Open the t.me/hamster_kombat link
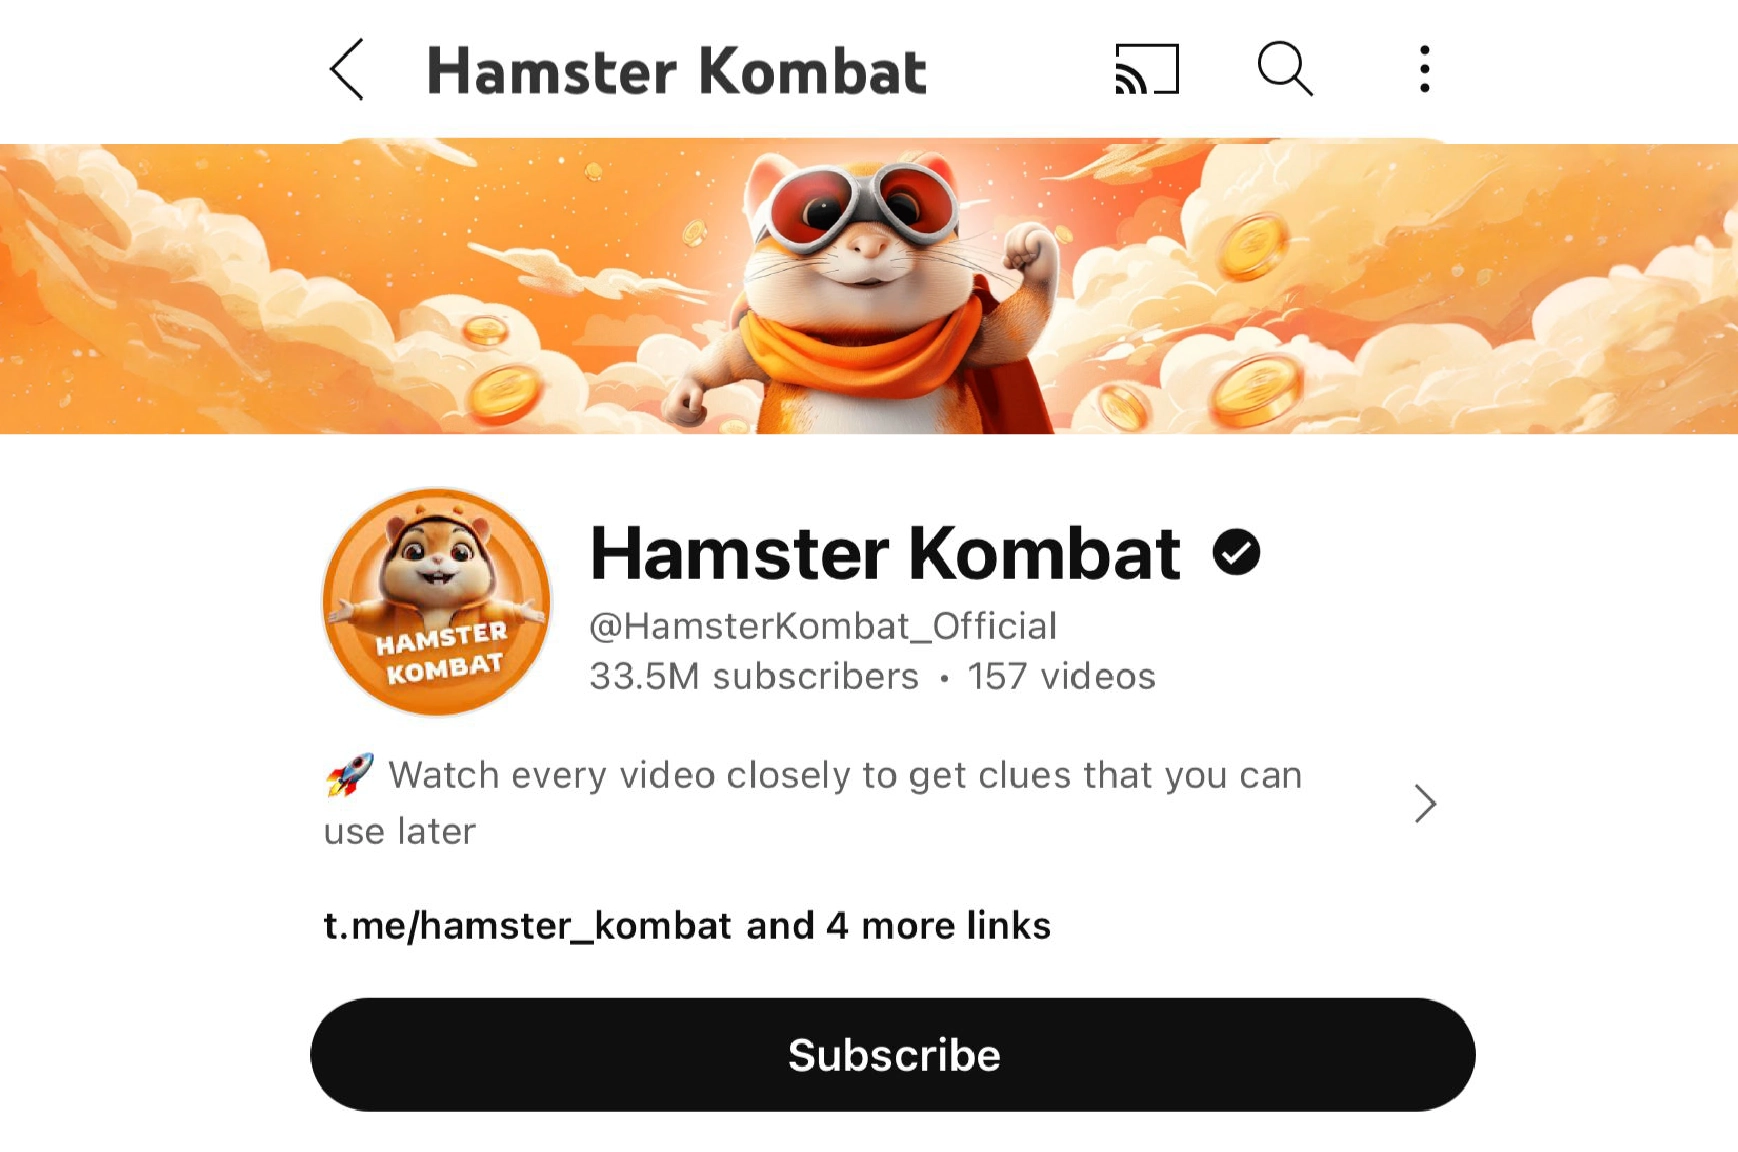 point(527,926)
